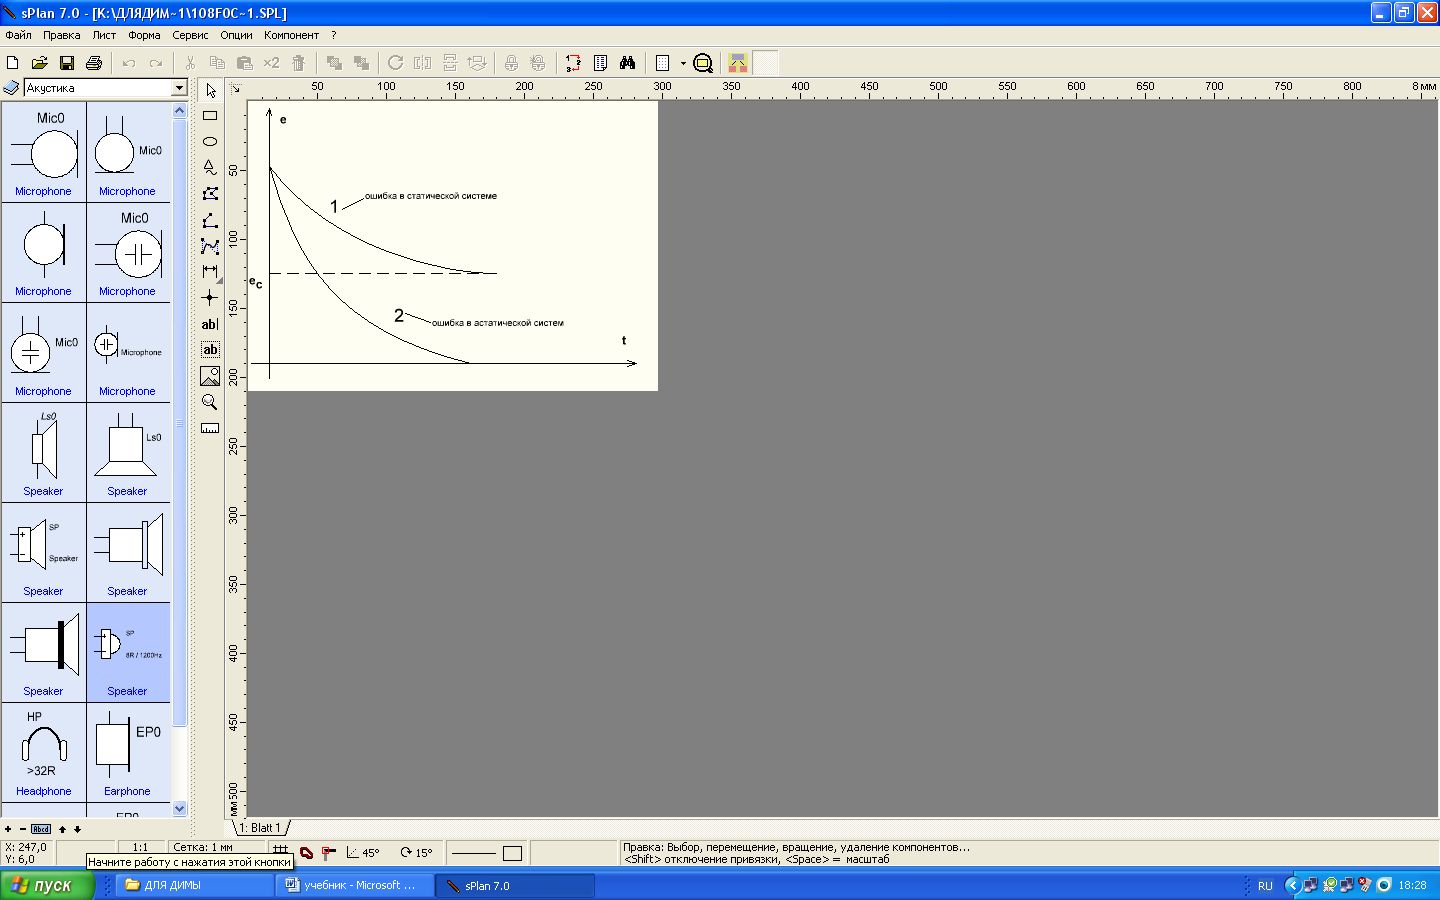The image size is (1440, 900).
Task: Open the grid settings dropdown arrow
Action: click(x=684, y=63)
